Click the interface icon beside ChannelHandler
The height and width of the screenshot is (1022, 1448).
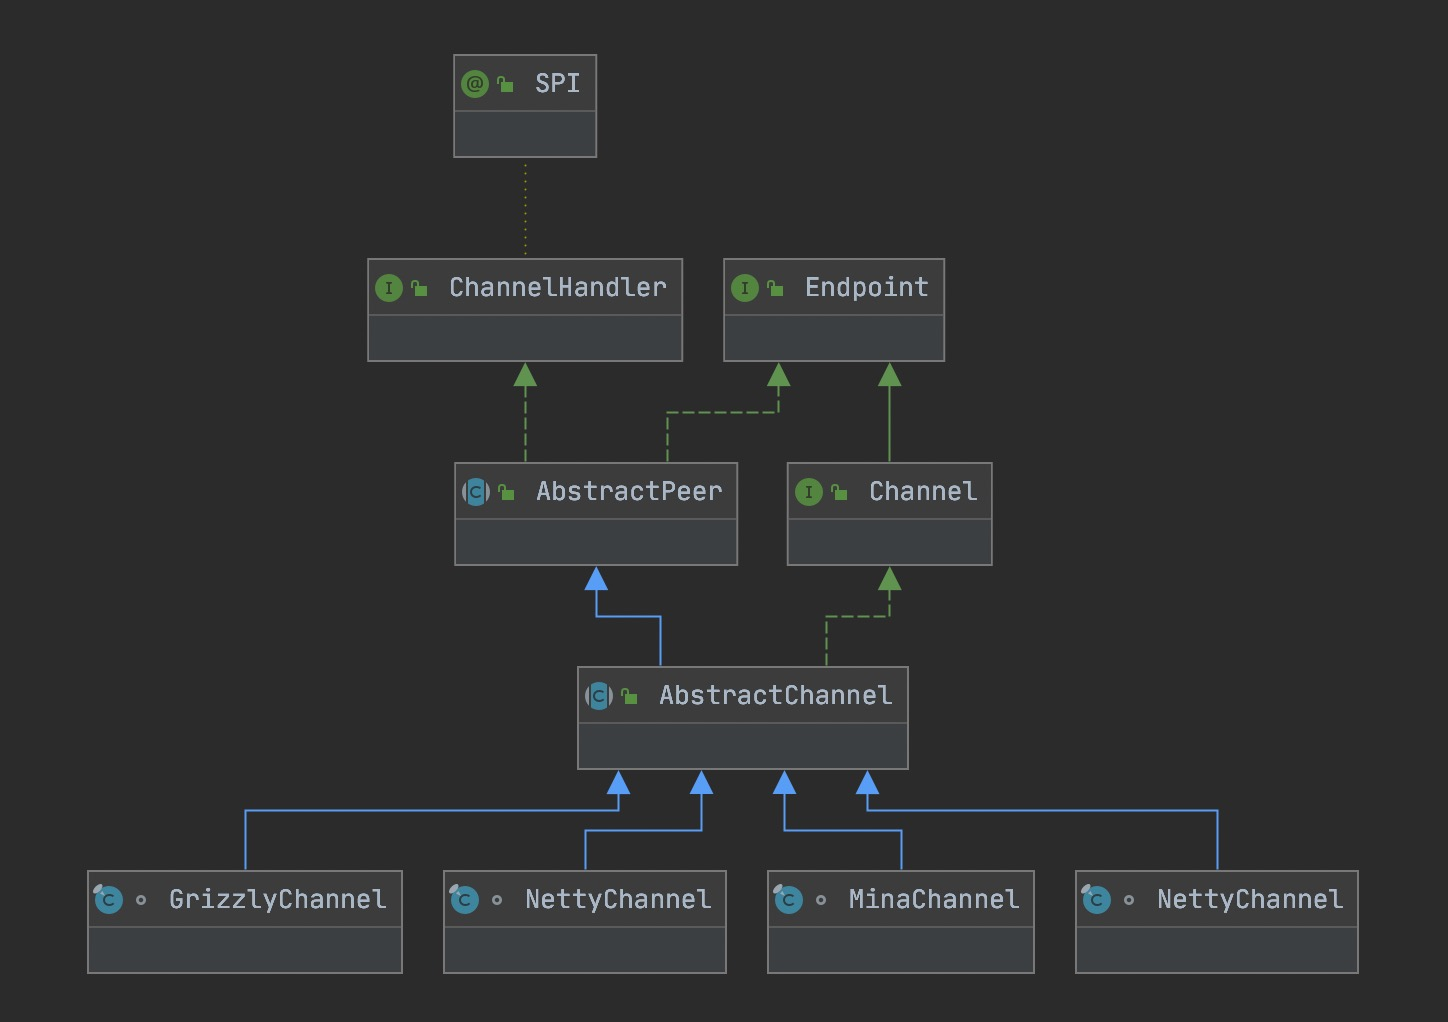click(x=389, y=288)
